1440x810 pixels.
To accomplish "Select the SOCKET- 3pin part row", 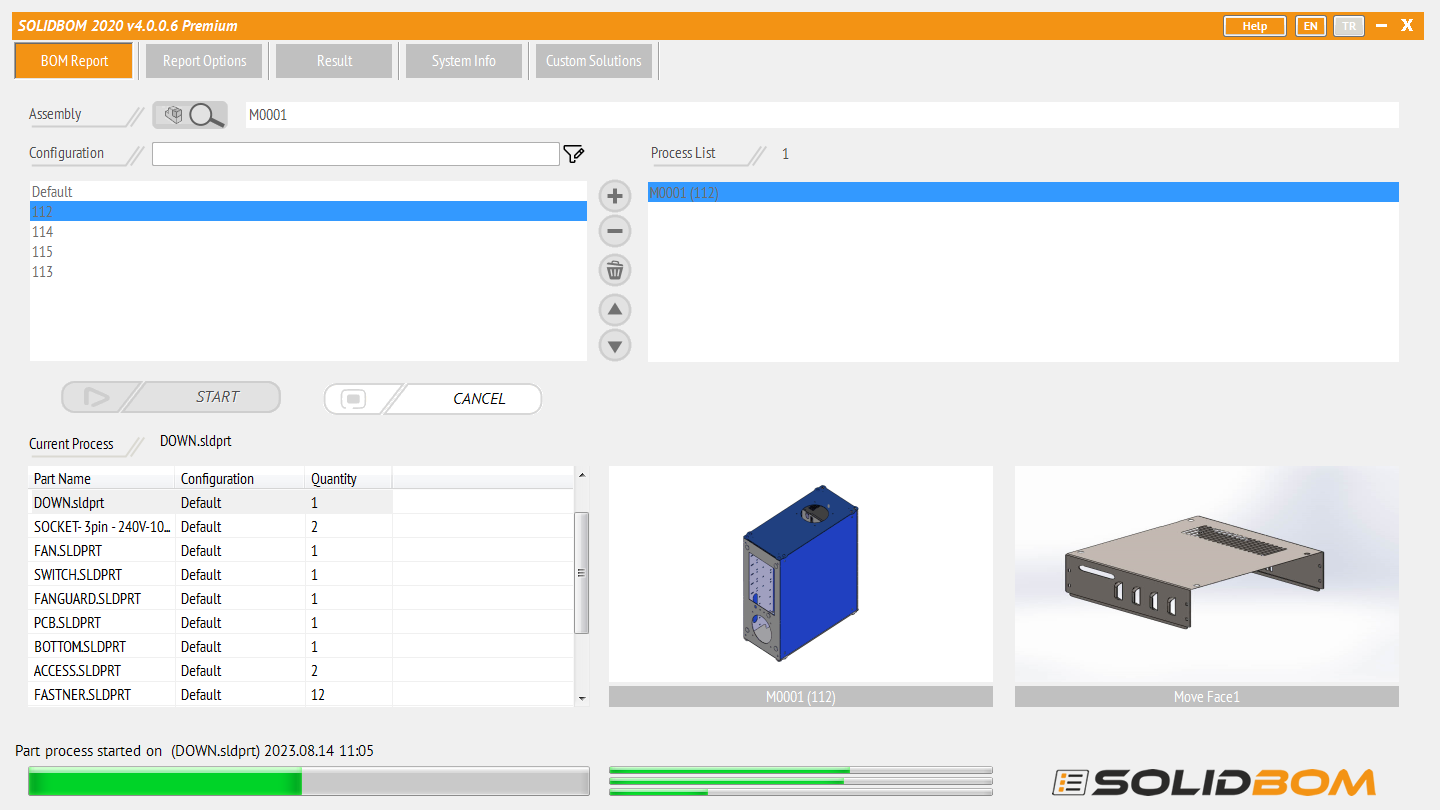I will point(301,527).
